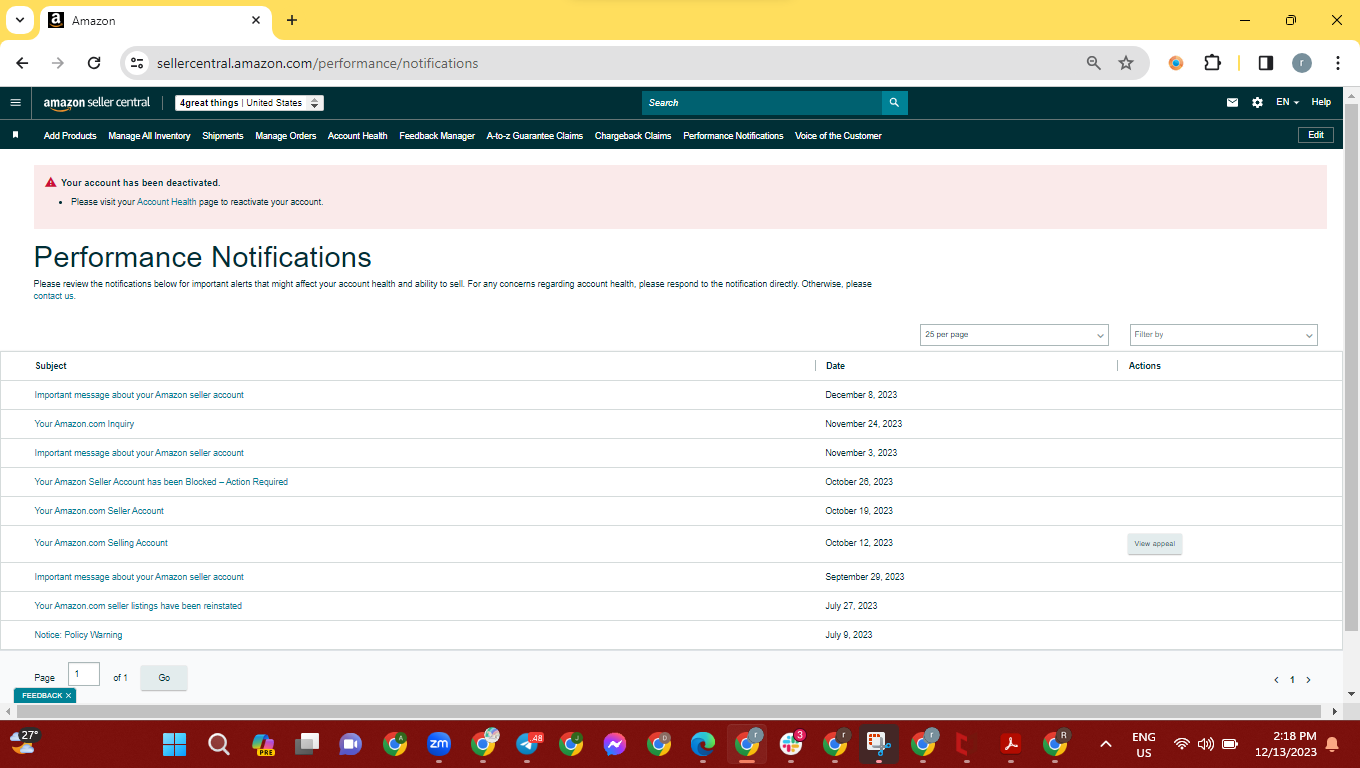Open the Chrome profile avatar
1360x768 pixels.
point(1302,63)
